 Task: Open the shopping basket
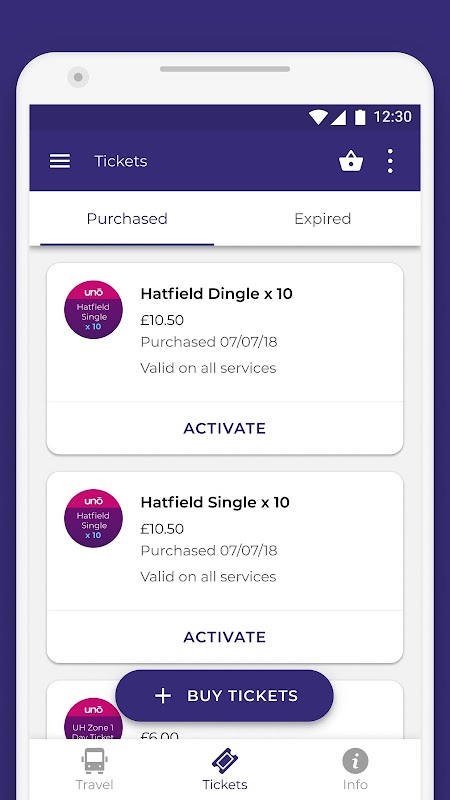[351, 161]
